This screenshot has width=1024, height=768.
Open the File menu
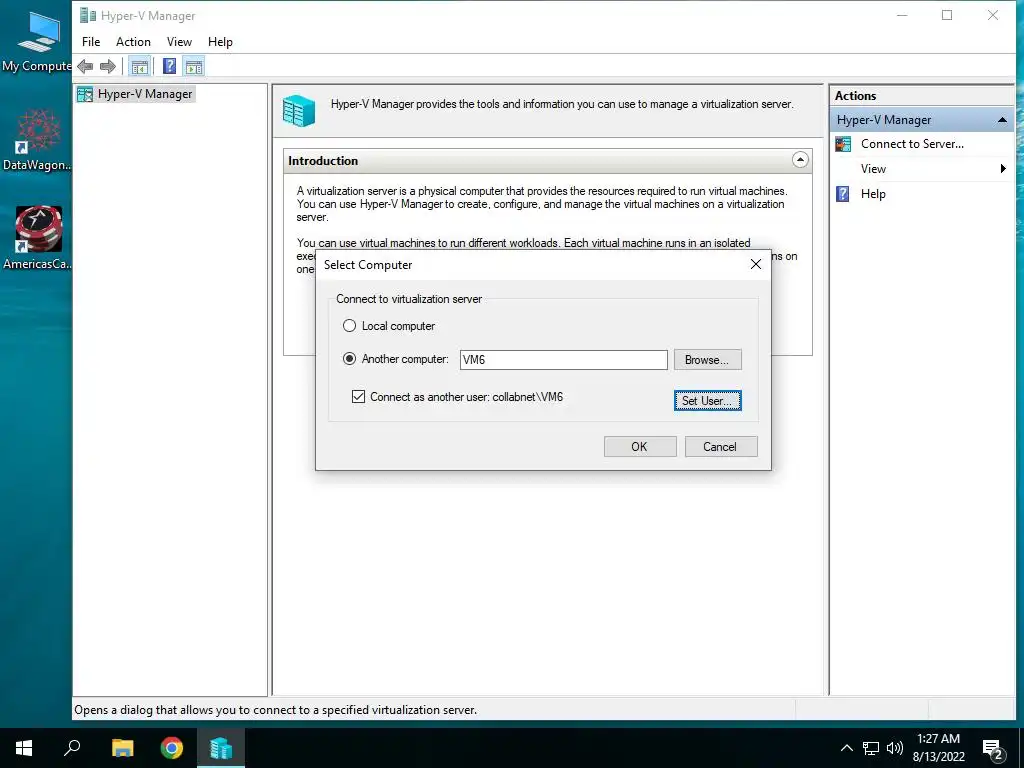[91, 42]
